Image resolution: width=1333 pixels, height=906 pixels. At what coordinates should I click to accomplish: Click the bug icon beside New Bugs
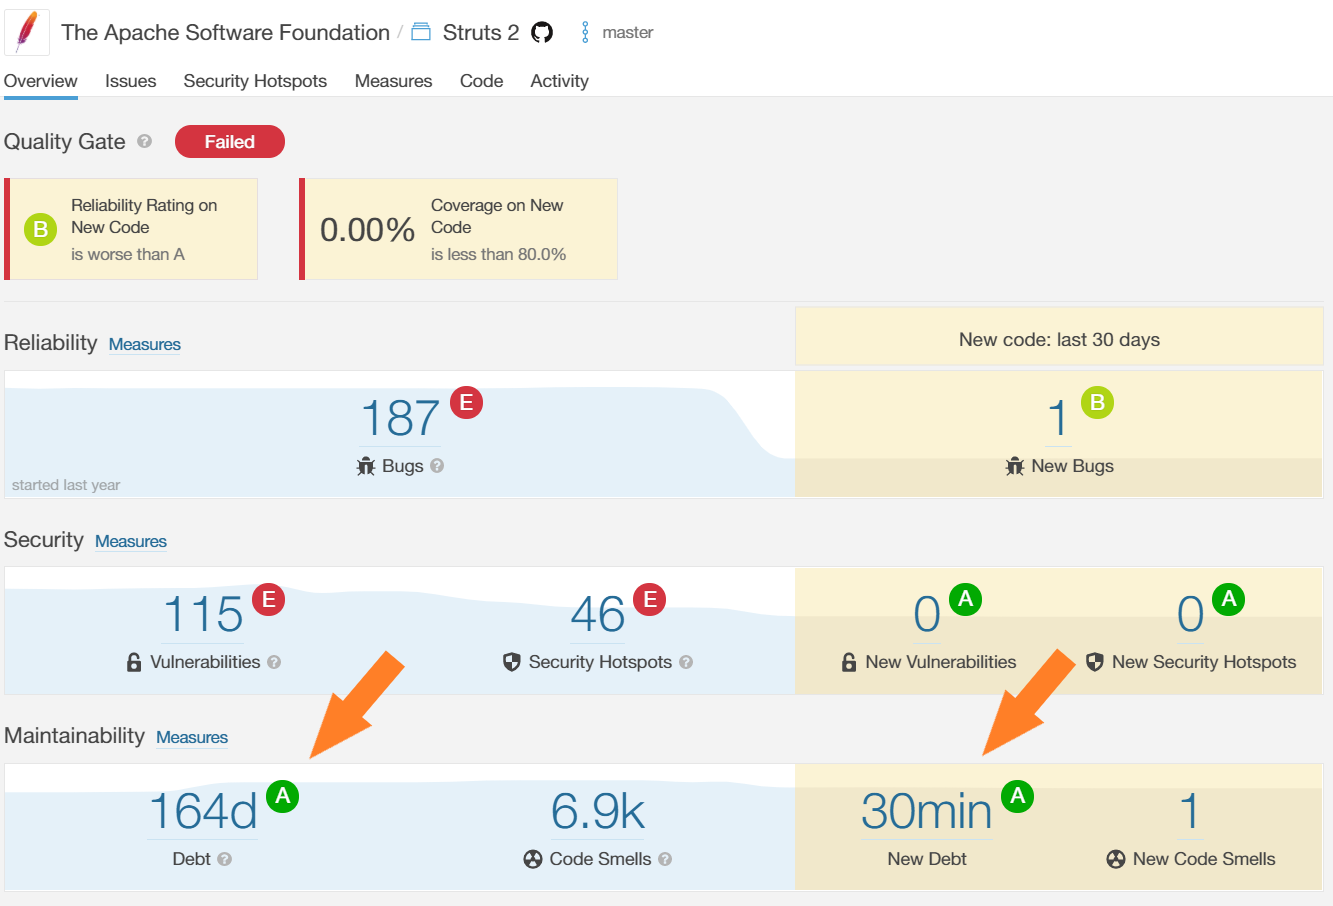[x=1015, y=466]
